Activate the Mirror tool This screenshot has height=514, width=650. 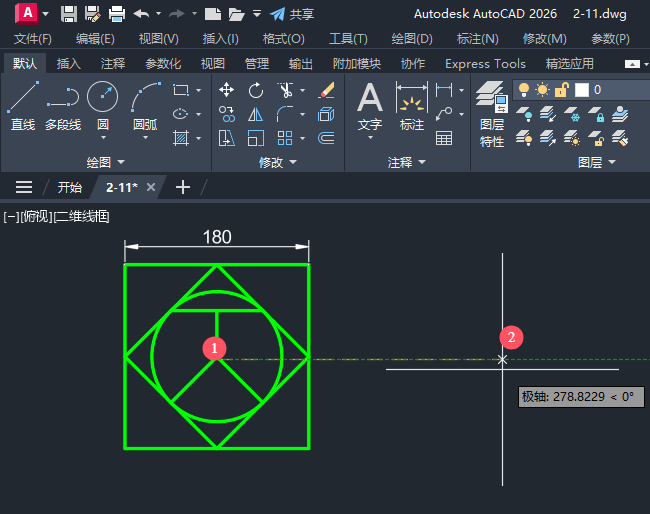pyautogui.click(x=256, y=114)
